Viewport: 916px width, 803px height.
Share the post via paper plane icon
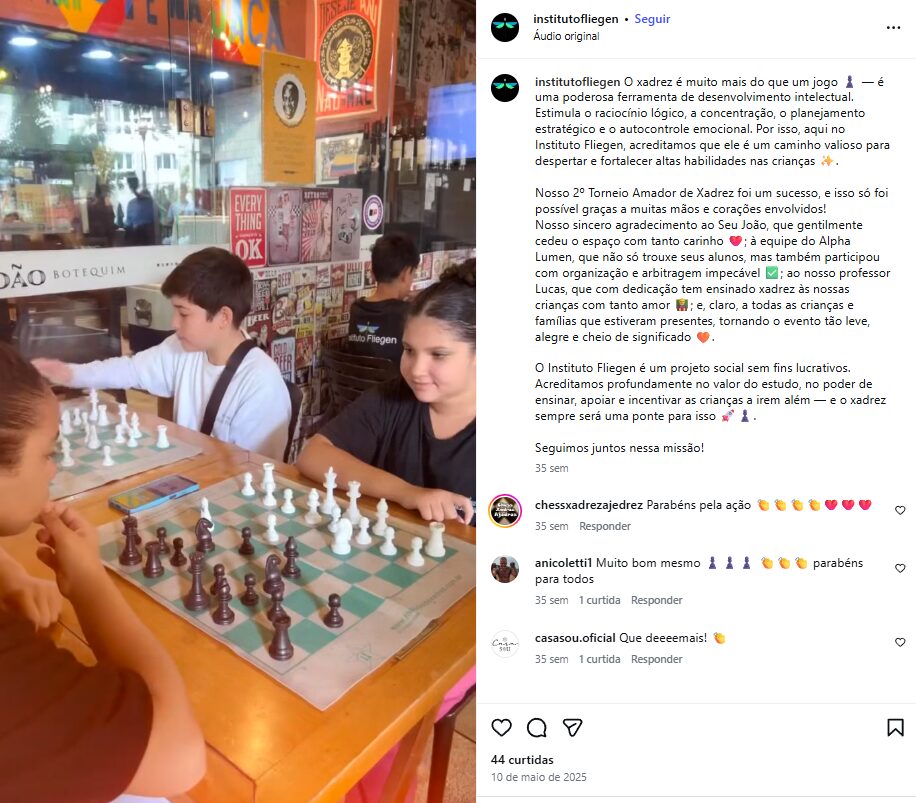[572, 728]
